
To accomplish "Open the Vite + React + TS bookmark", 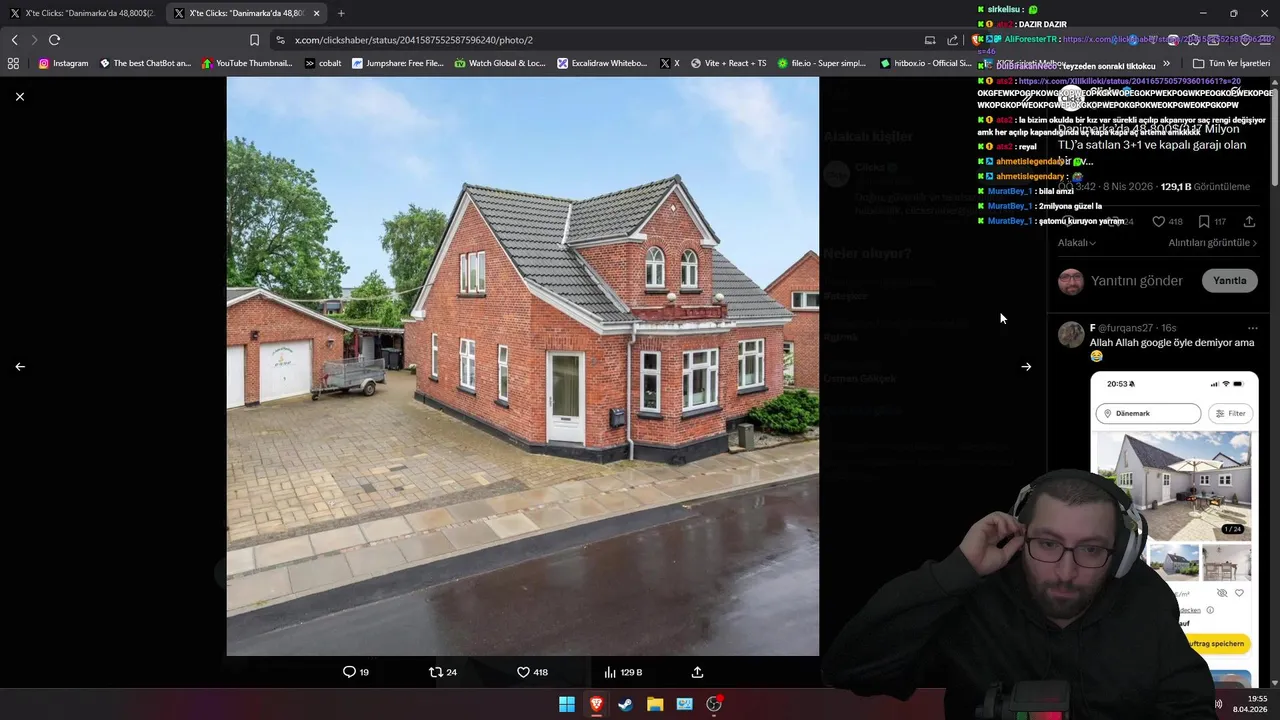I will pyautogui.click(x=728, y=63).
